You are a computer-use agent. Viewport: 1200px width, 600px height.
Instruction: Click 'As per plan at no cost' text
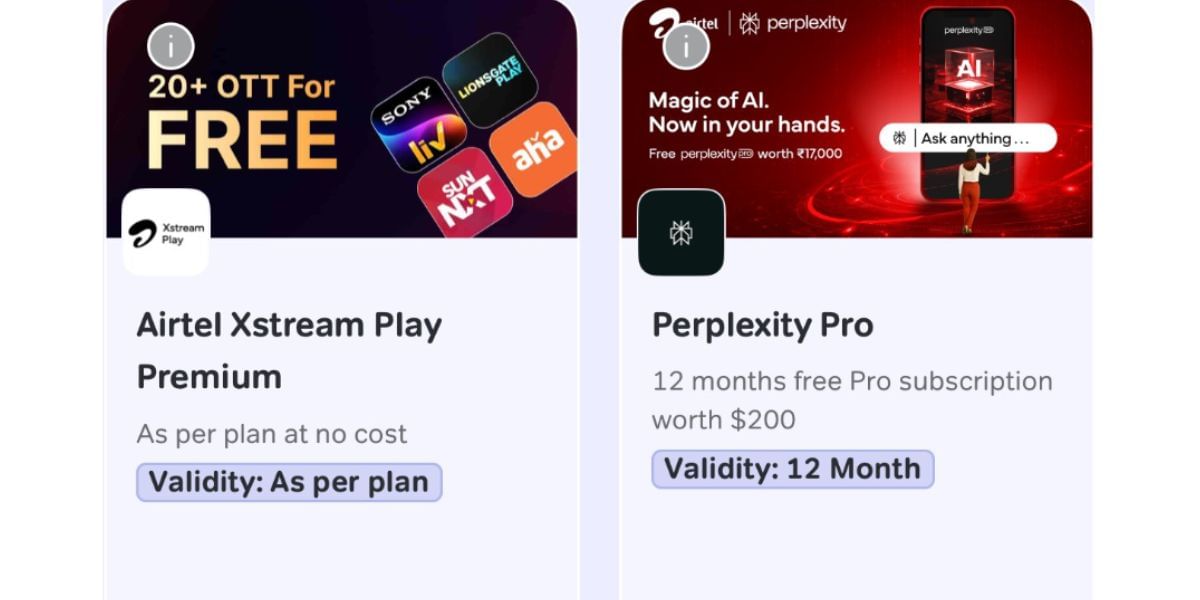(x=272, y=434)
